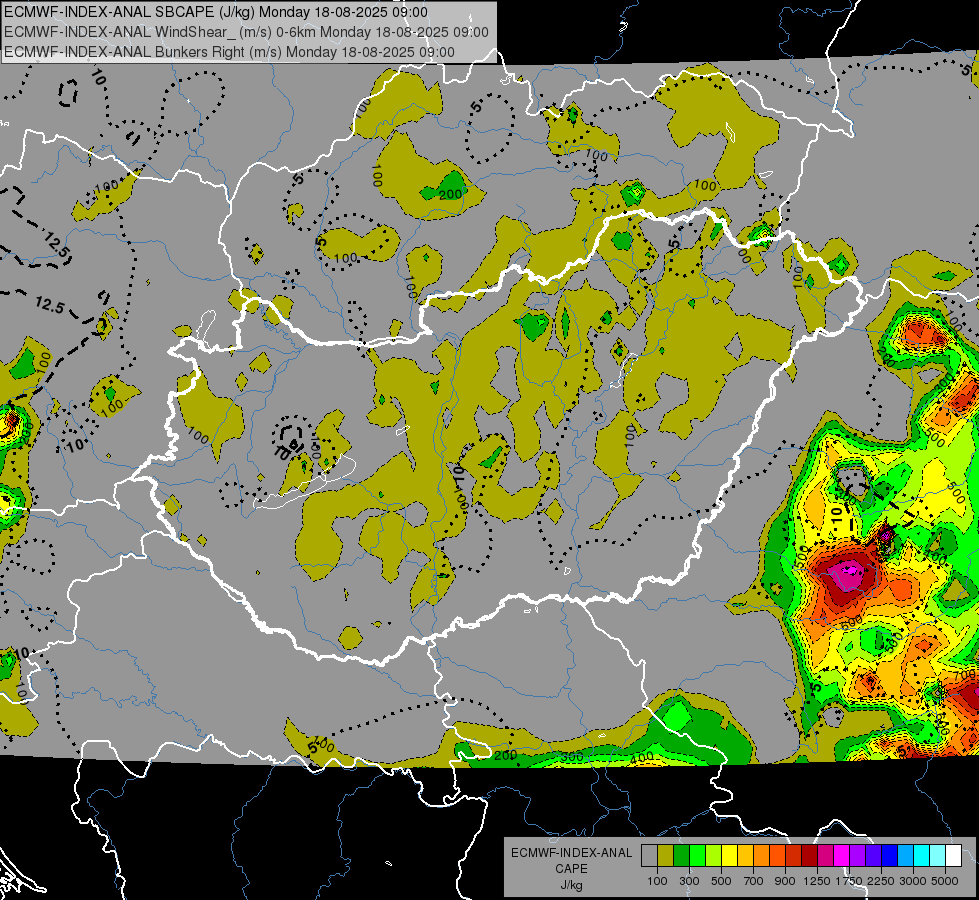
Task: Click the legend scale value 700
Action: (754, 881)
